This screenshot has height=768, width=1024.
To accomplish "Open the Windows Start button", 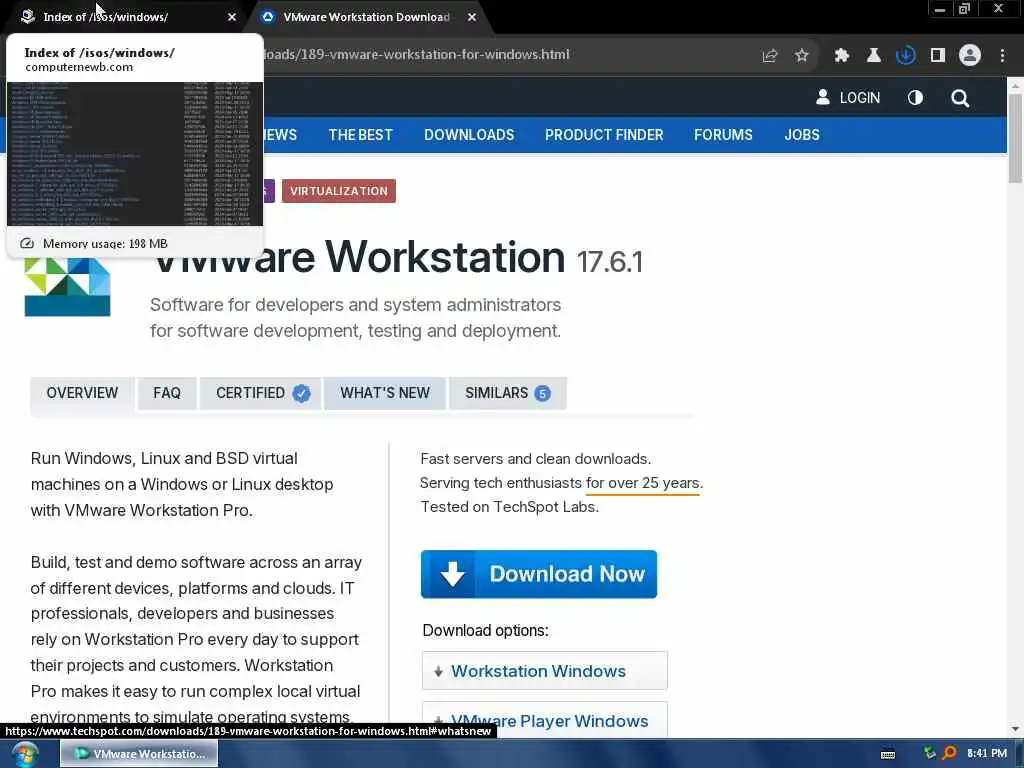I will [x=25, y=754].
